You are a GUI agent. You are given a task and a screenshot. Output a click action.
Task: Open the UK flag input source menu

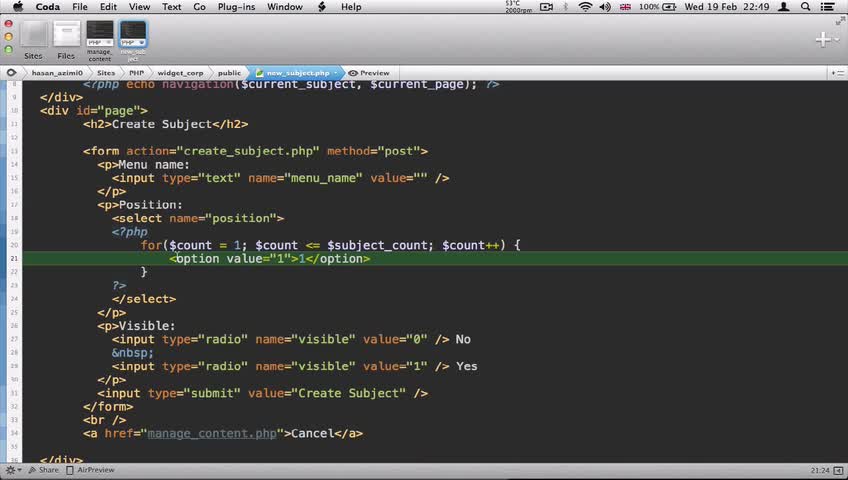click(625, 7)
